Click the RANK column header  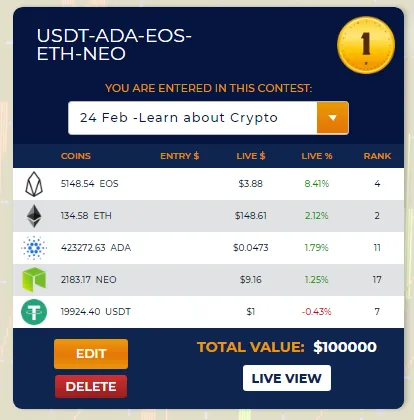[x=377, y=156]
